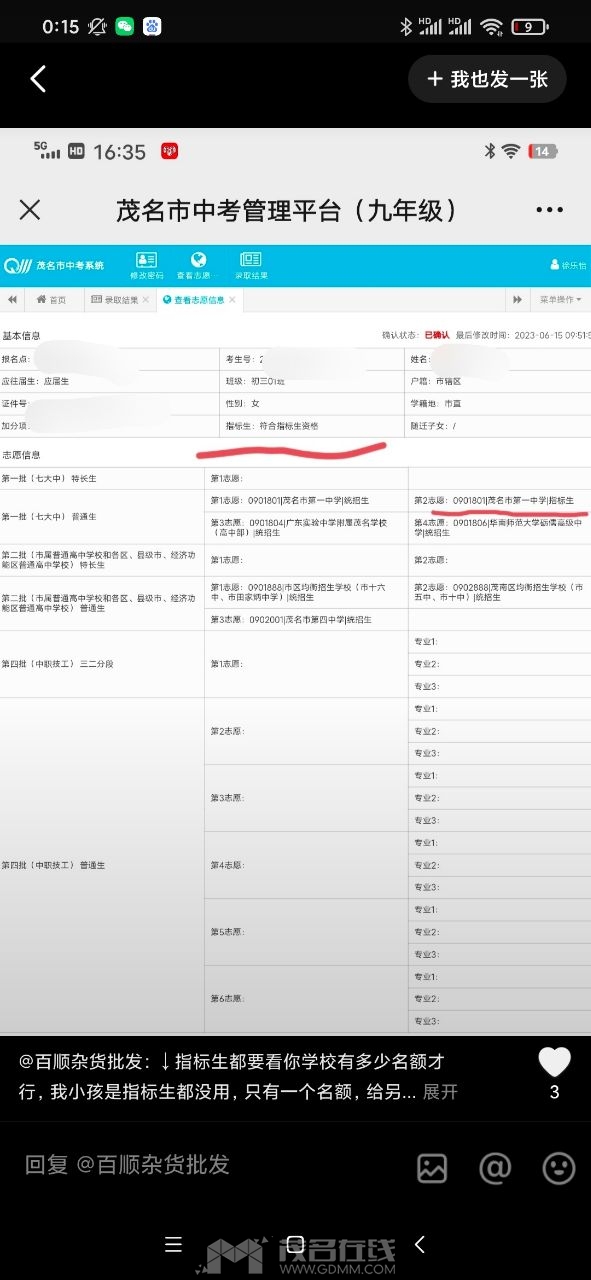Click the tab scroll-right double arrow
This screenshot has height=1280, width=591.
[x=517, y=300]
